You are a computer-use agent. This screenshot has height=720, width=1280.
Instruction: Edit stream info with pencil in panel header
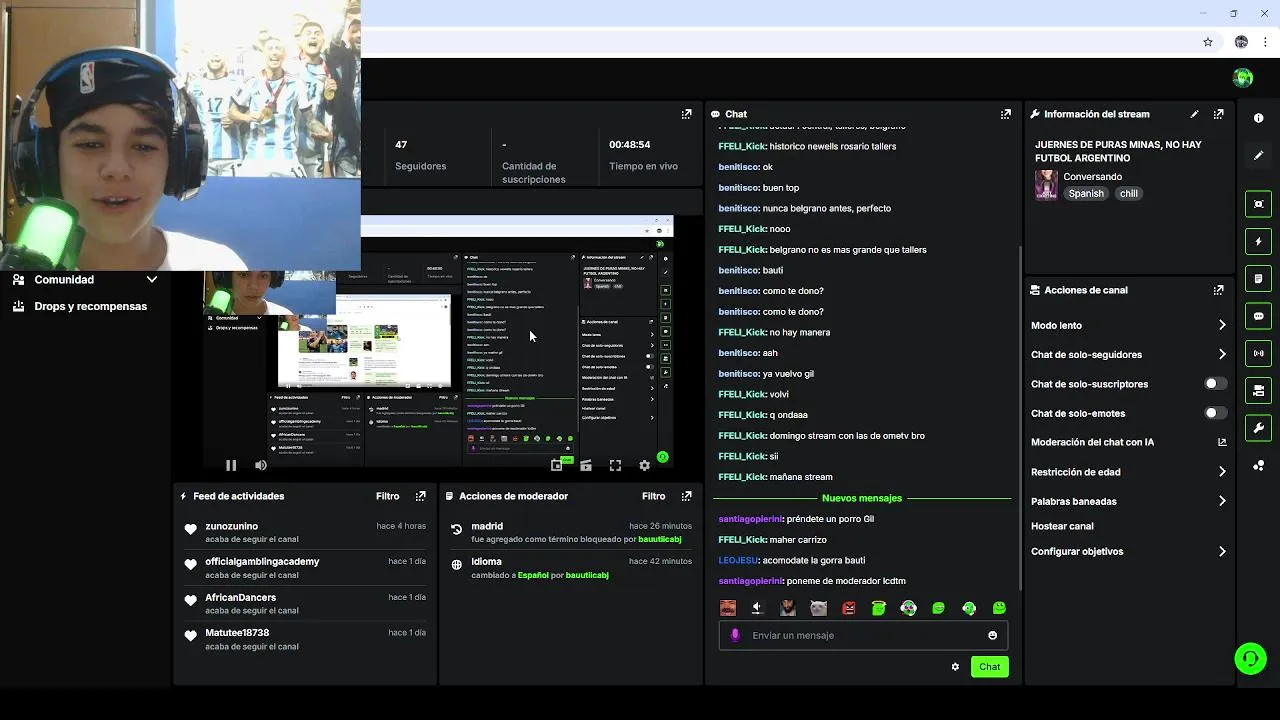point(1194,114)
